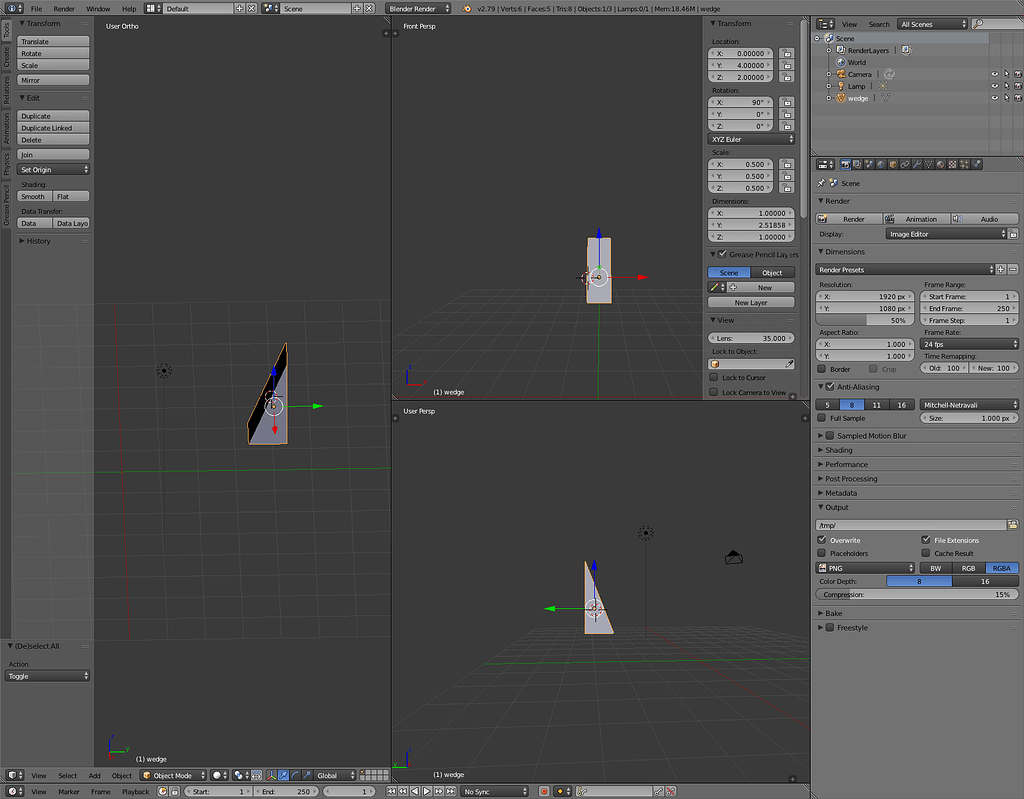Open the XYZ Euler rotation order dropdown

[x=751, y=139]
